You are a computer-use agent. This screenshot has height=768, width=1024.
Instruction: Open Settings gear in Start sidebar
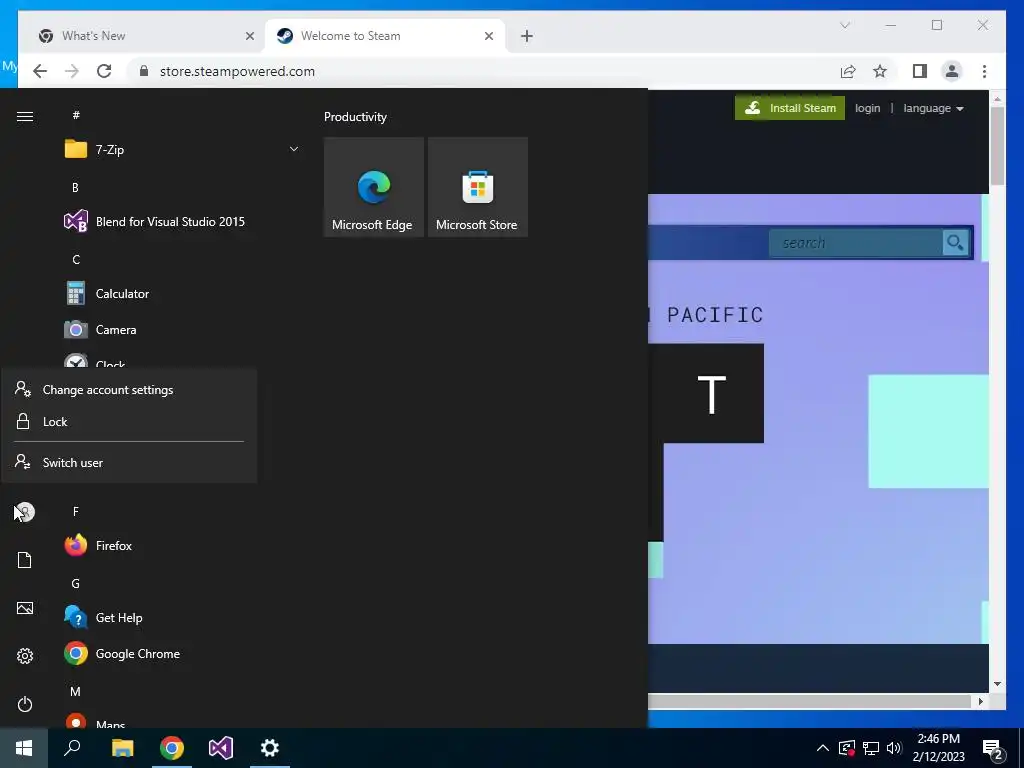point(25,656)
